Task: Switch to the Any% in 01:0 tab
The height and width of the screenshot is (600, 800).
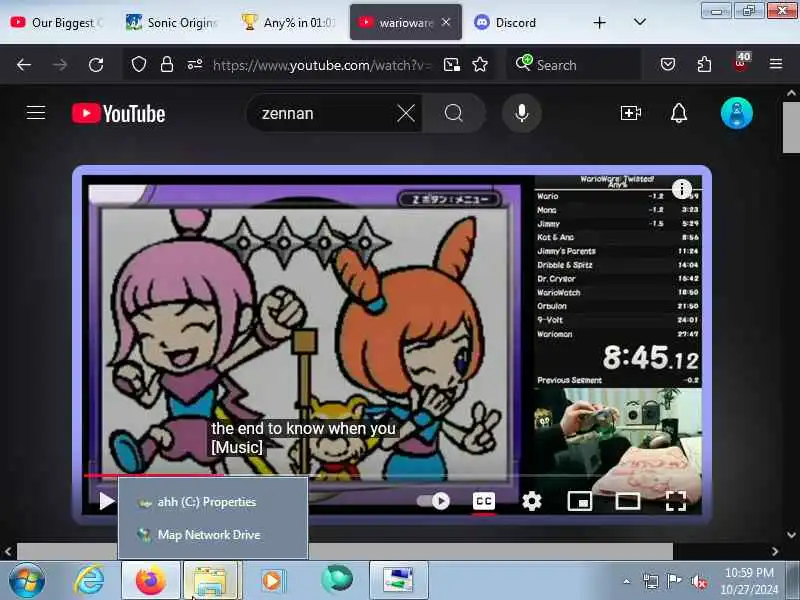Action: 289,22
